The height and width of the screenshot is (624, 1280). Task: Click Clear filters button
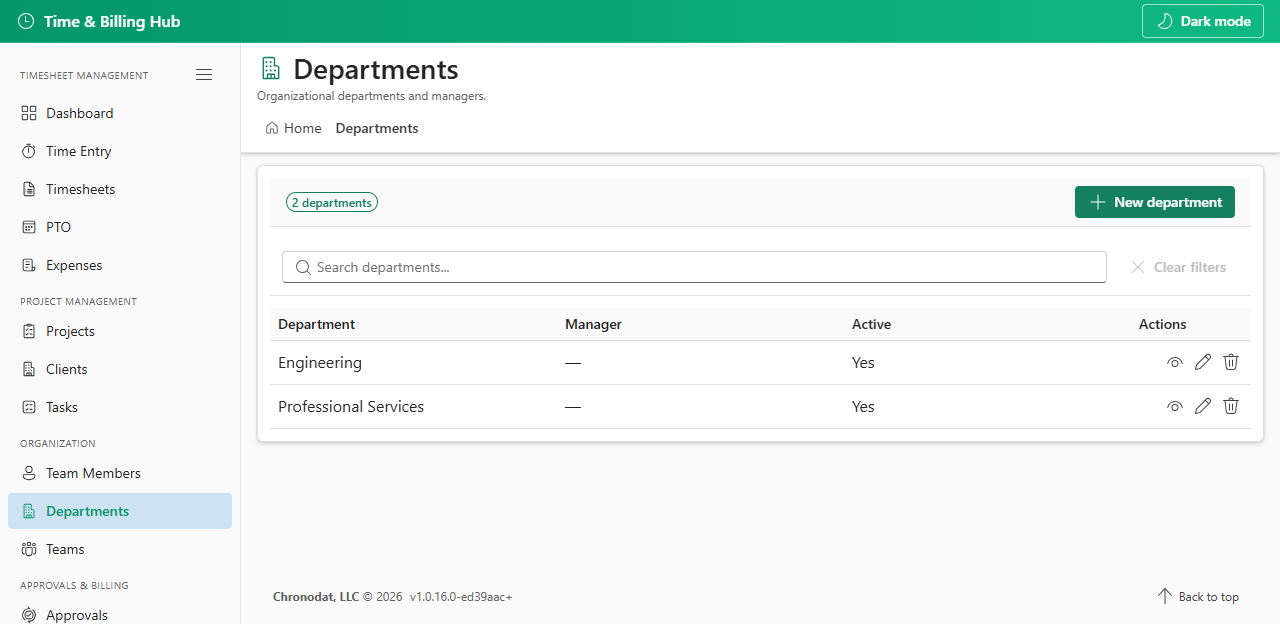coord(1178,267)
